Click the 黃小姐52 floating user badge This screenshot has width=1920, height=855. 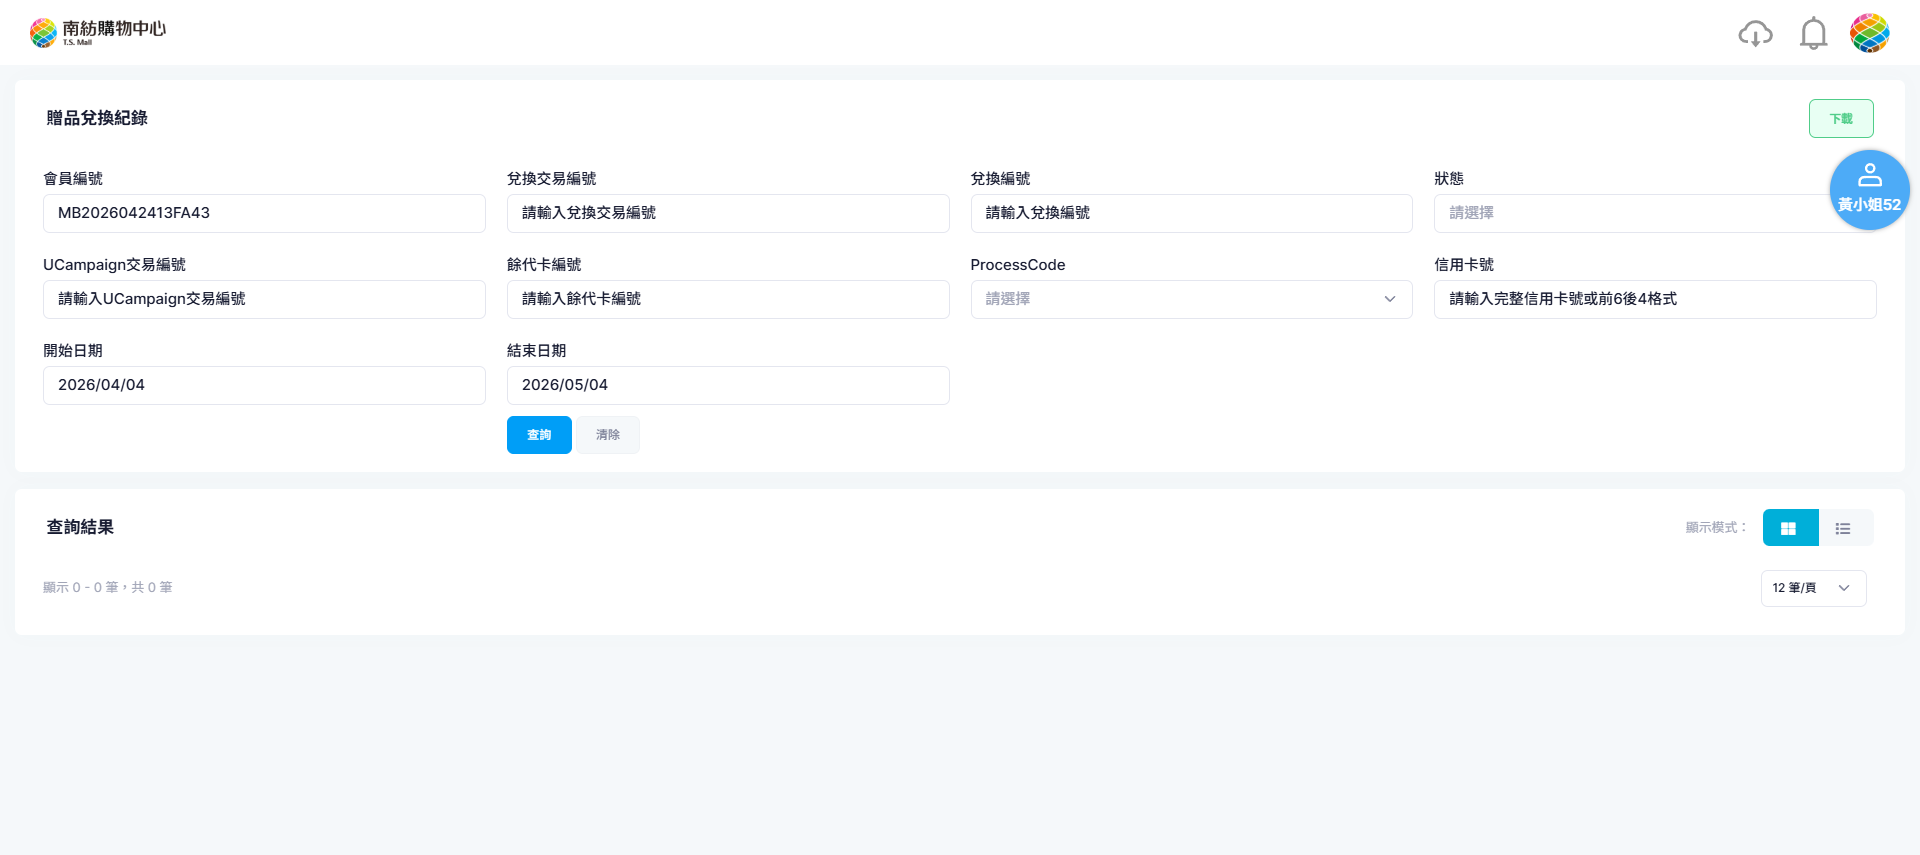1869,190
